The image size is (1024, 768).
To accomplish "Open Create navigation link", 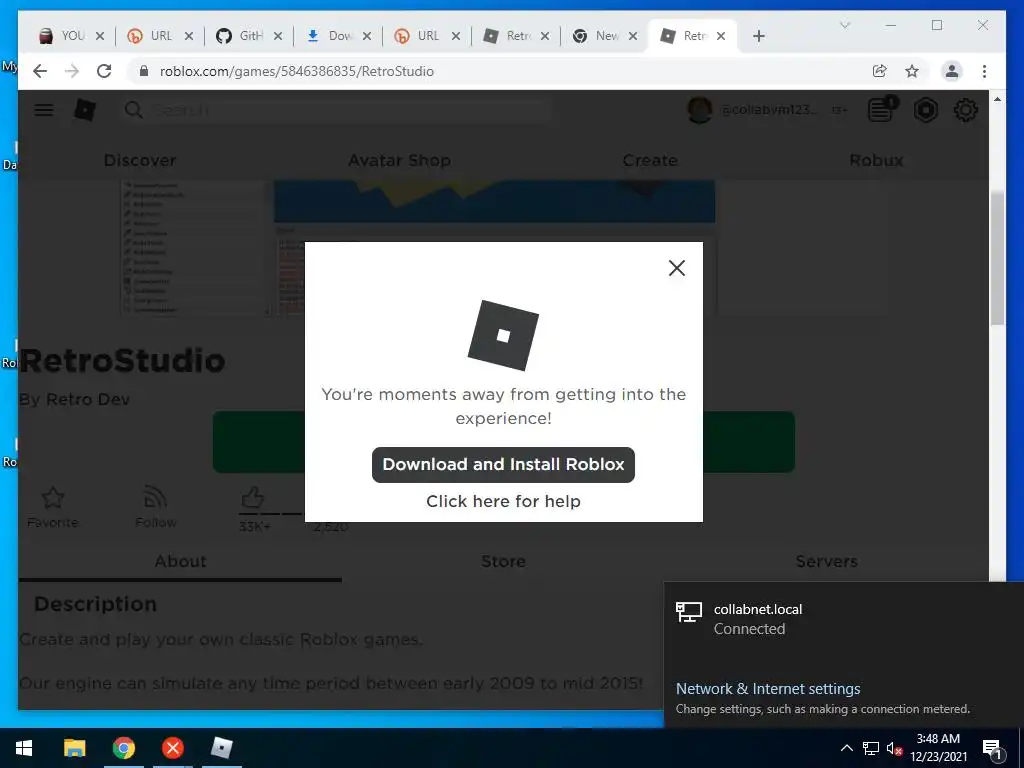I will click(650, 160).
